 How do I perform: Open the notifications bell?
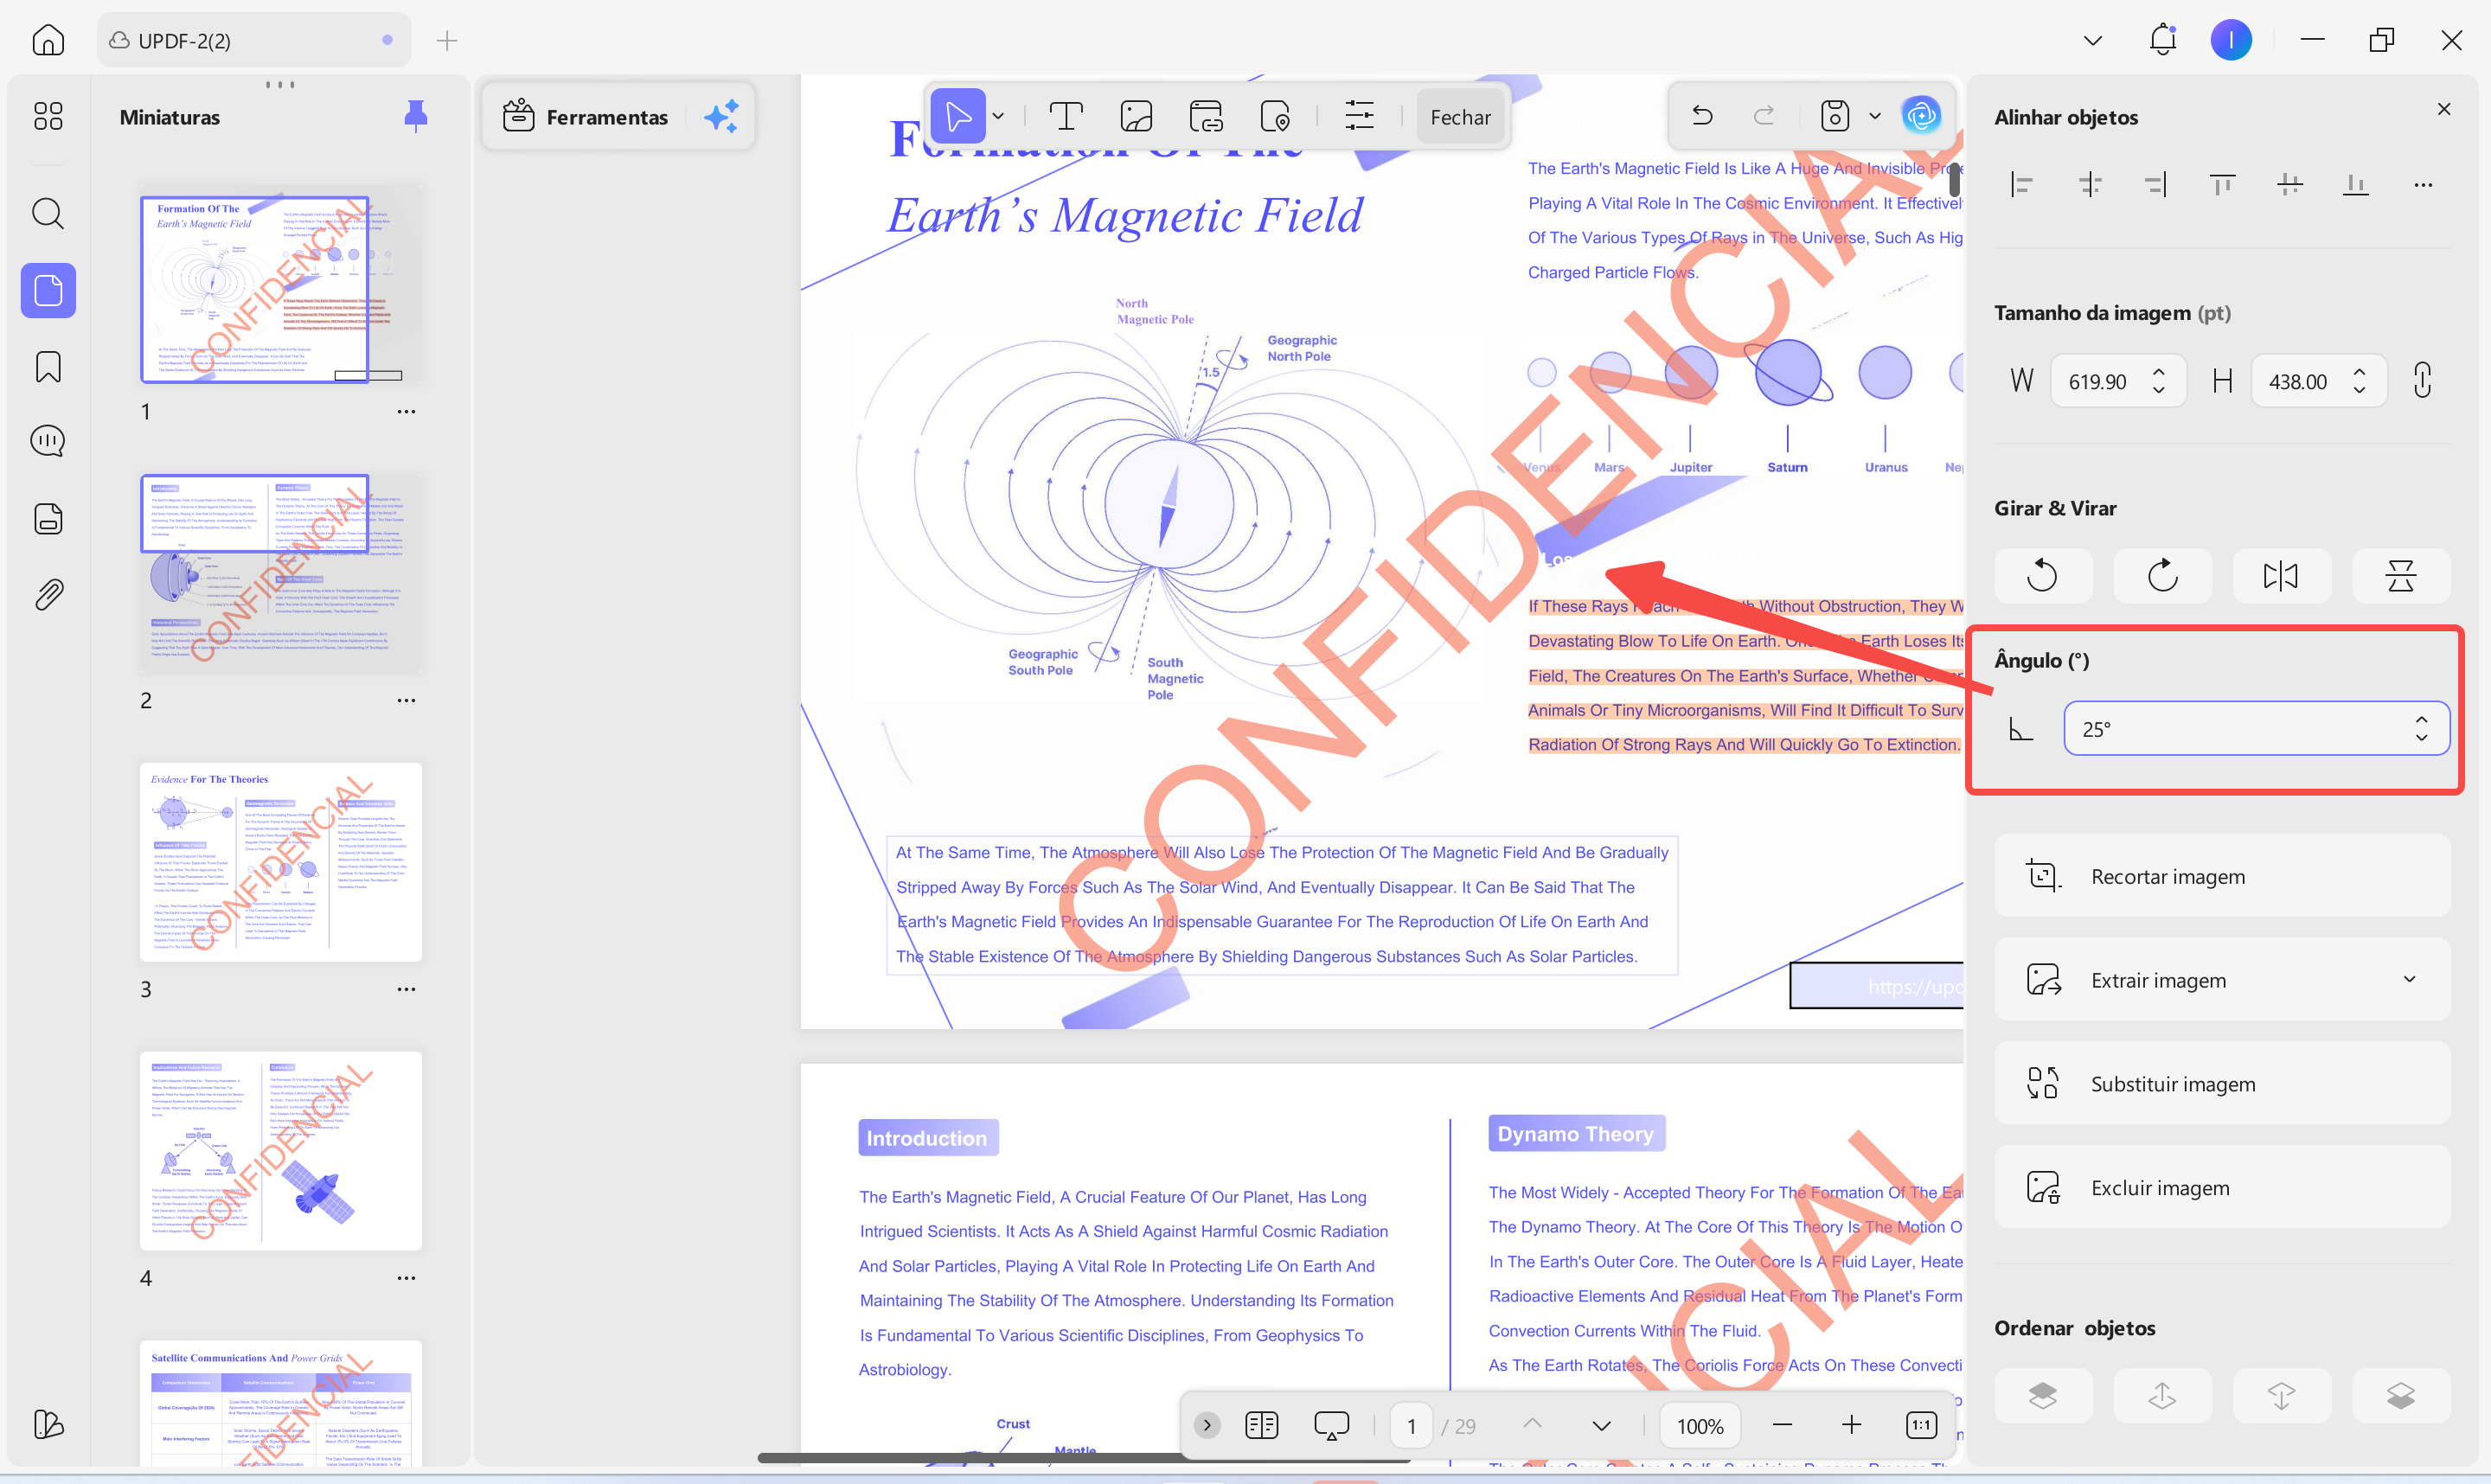(x=2162, y=40)
